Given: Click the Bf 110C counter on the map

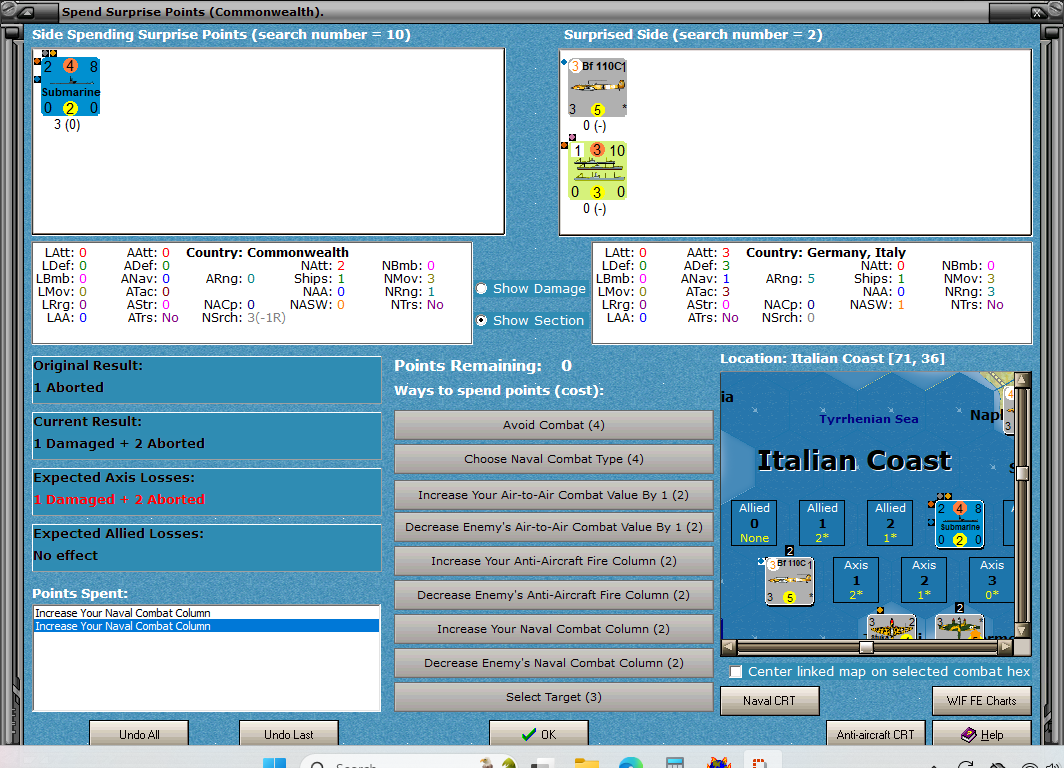Looking at the screenshot, I should (789, 581).
